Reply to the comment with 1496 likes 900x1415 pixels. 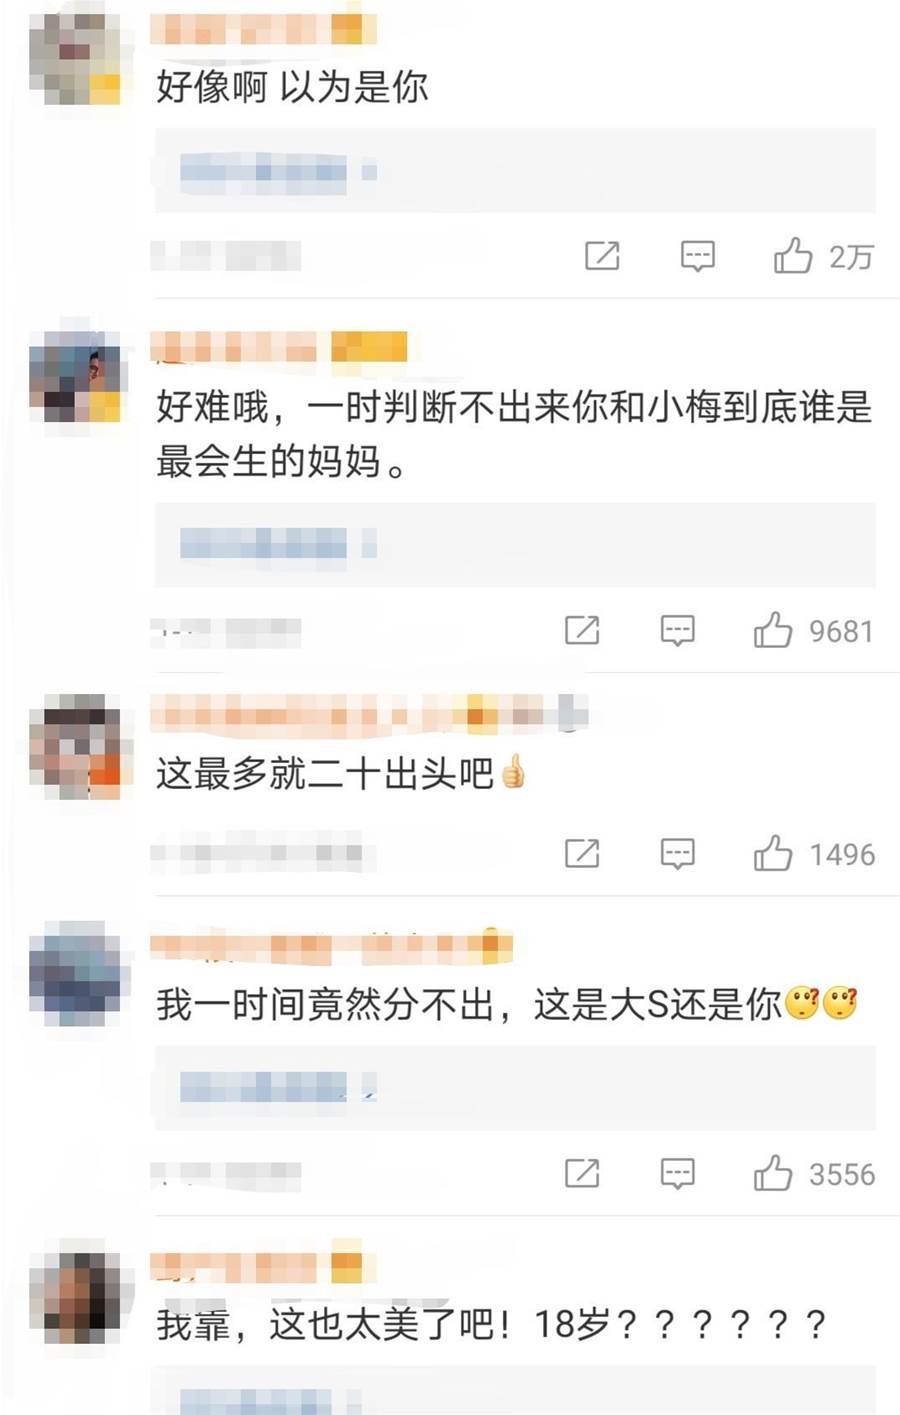(677, 854)
